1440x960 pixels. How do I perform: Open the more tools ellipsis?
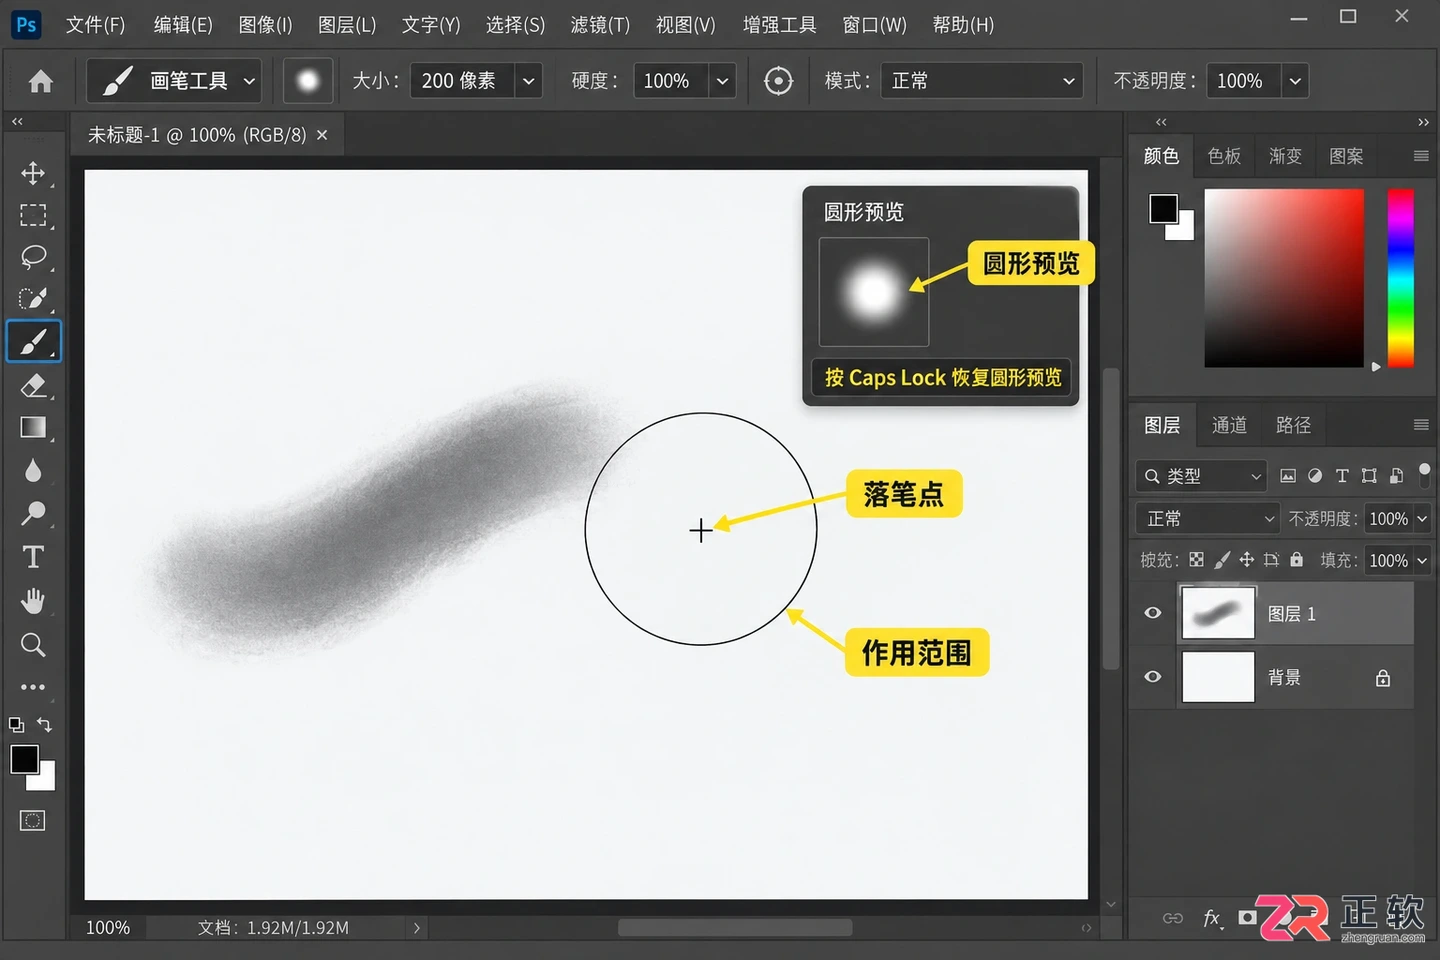point(33,687)
